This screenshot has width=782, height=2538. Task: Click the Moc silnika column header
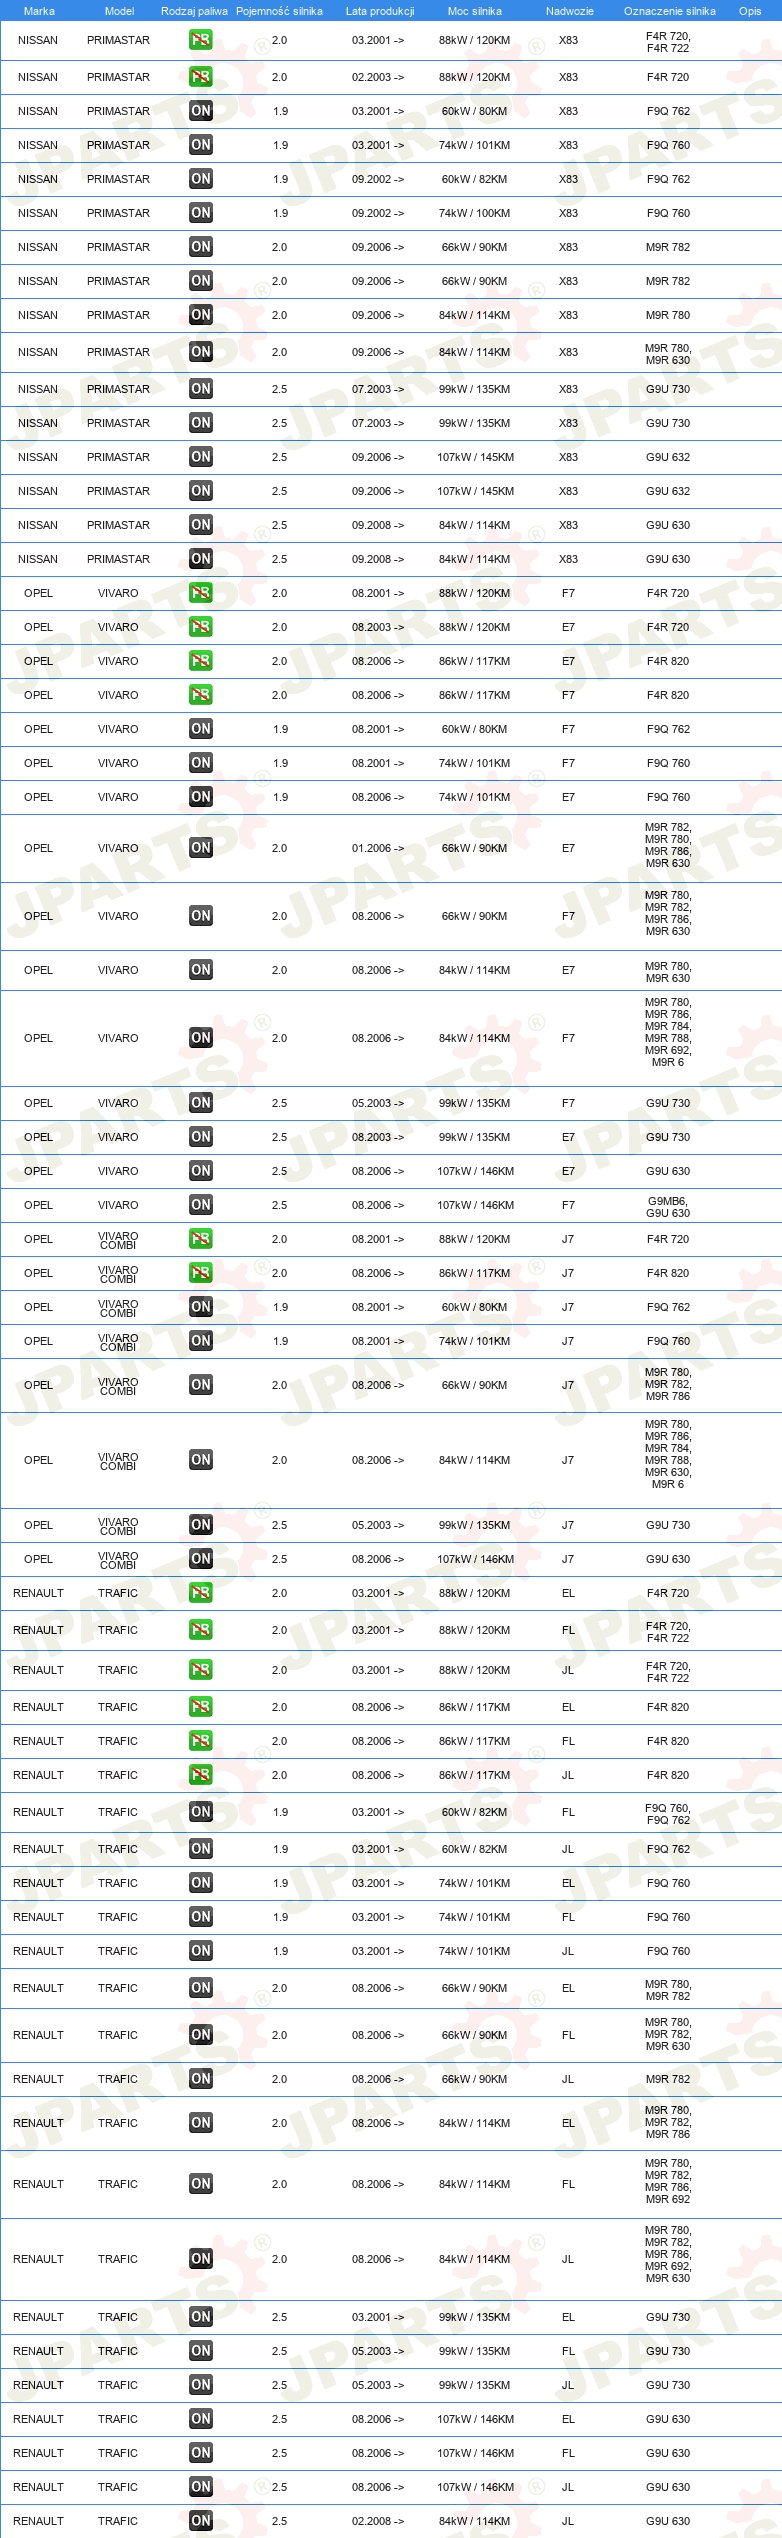(475, 11)
